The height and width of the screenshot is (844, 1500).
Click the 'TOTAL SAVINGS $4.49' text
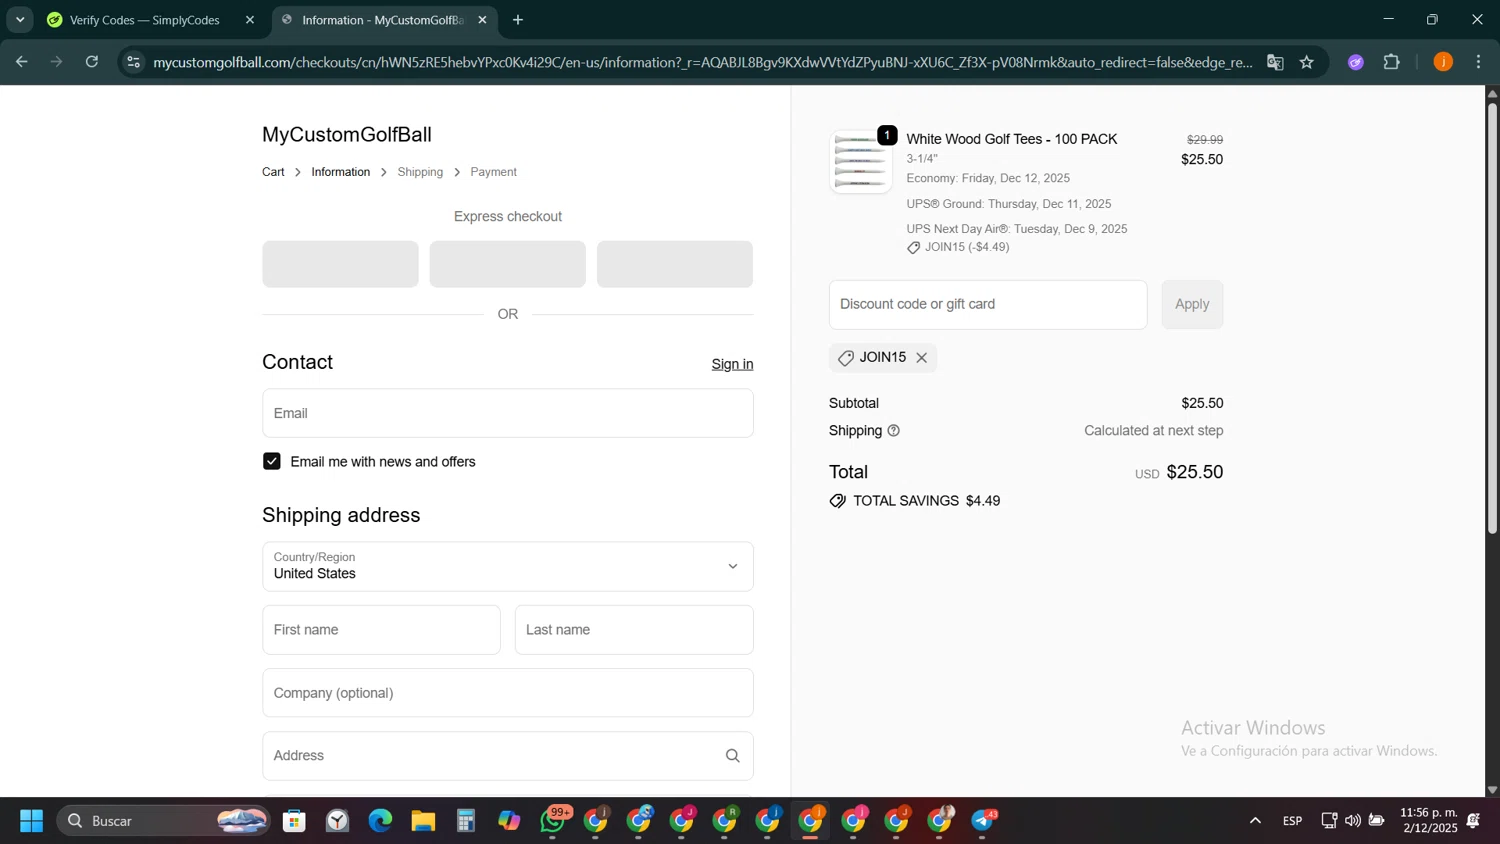[926, 501]
